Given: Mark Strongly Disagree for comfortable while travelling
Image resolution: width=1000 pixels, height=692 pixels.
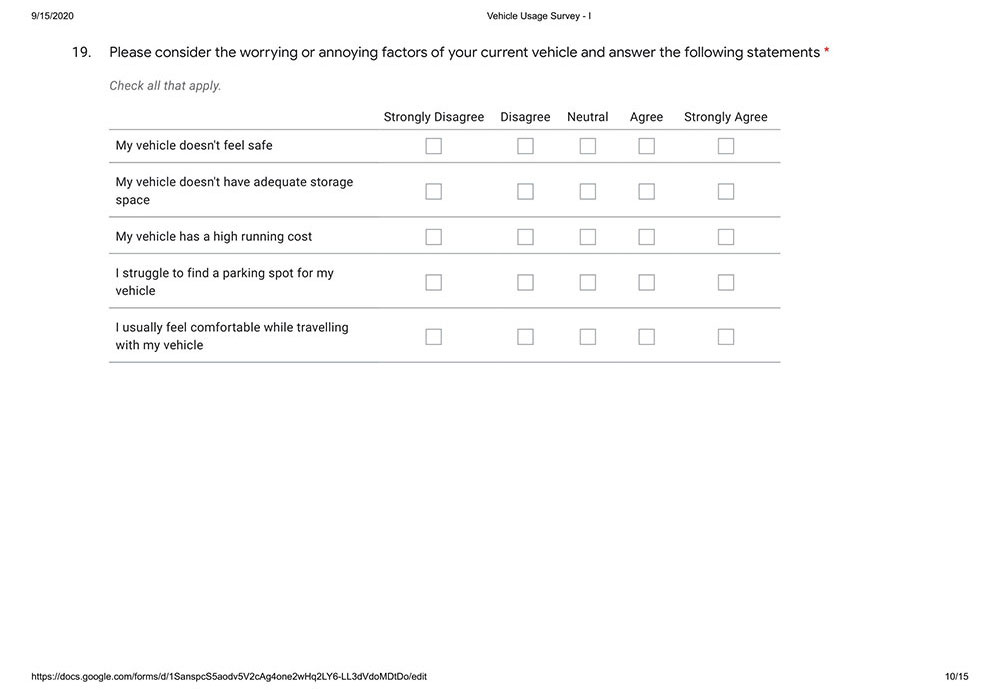Looking at the screenshot, I should tap(433, 337).
